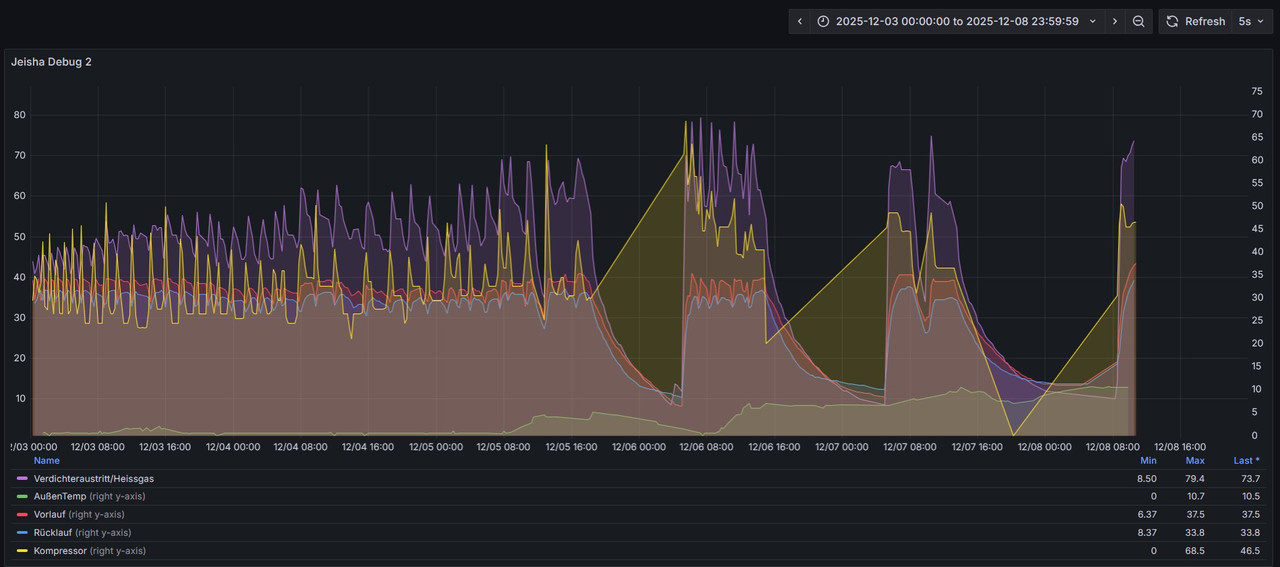Sort legend by the Name column header
The image size is (1280, 567).
pos(47,461)
